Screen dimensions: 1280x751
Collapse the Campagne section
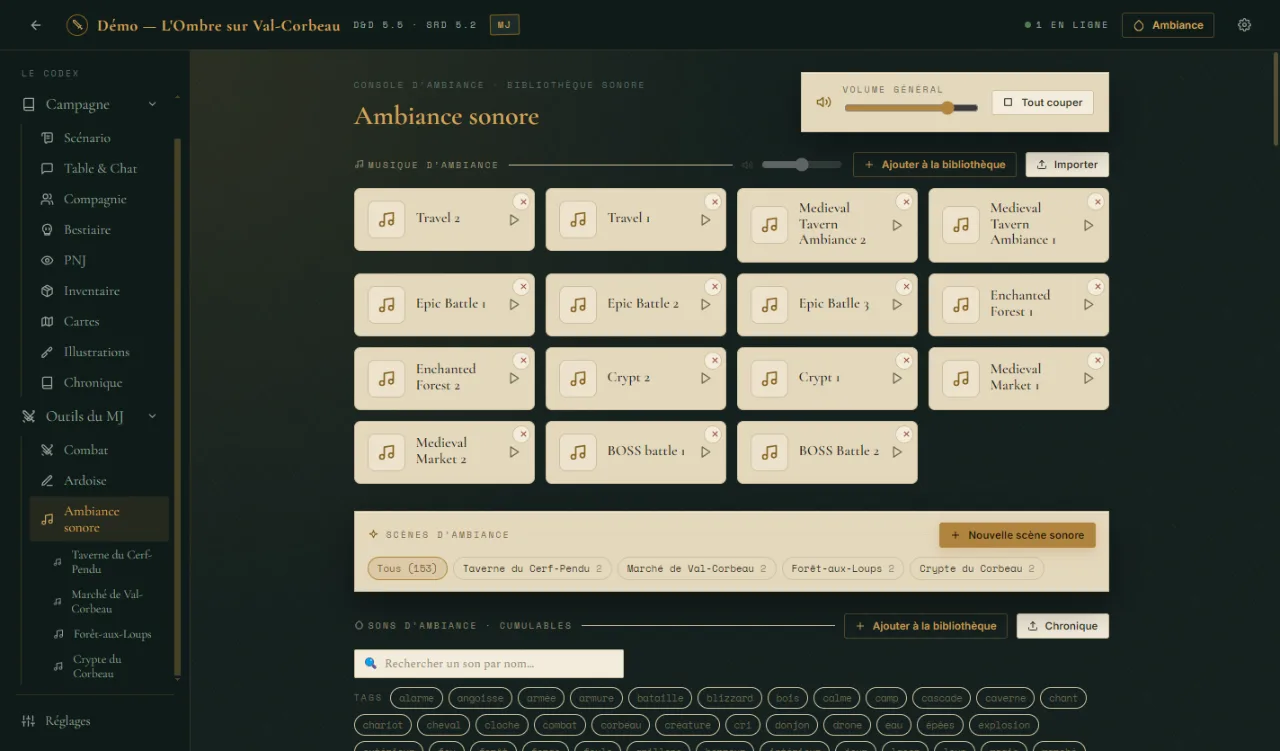click(x=152, y=104)
